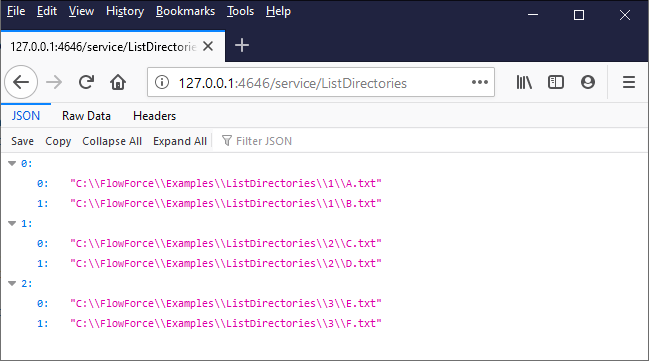Select the A.txt path string
Image resolution: width=649 pixels, height=361 pixels.
226,183
